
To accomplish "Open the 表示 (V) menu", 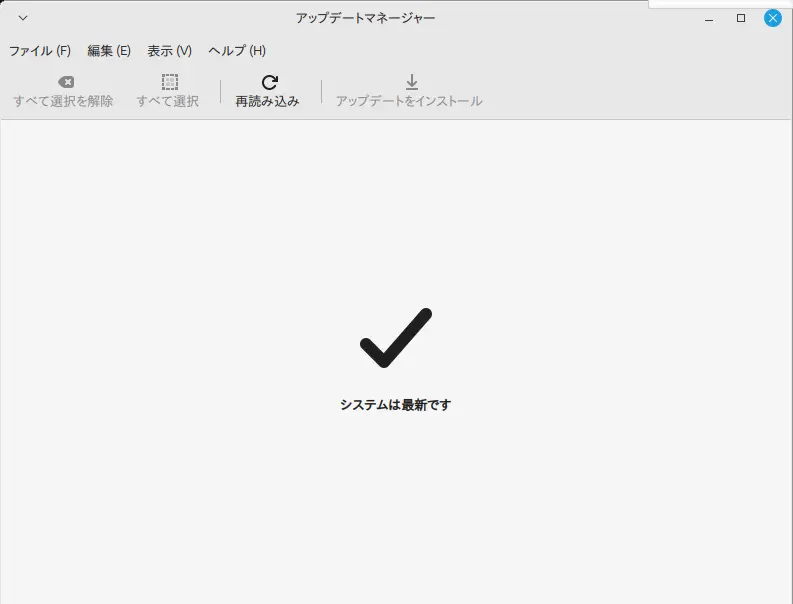I will tap(169, 51).
